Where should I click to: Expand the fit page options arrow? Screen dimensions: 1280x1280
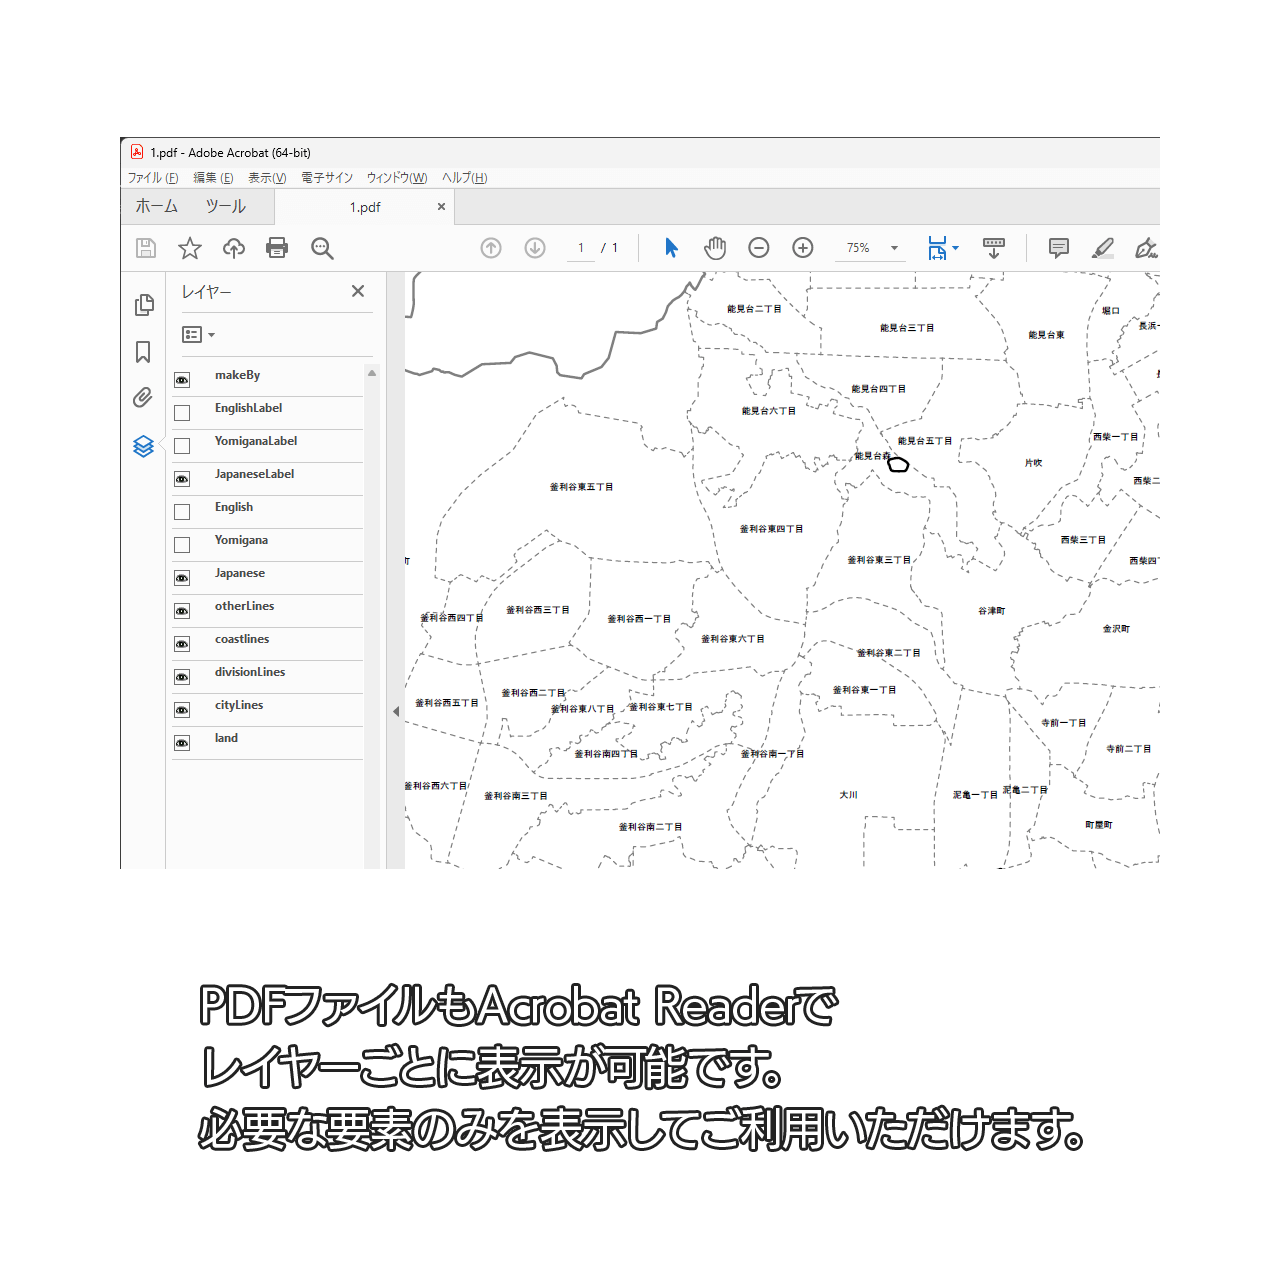coord(955,248)
